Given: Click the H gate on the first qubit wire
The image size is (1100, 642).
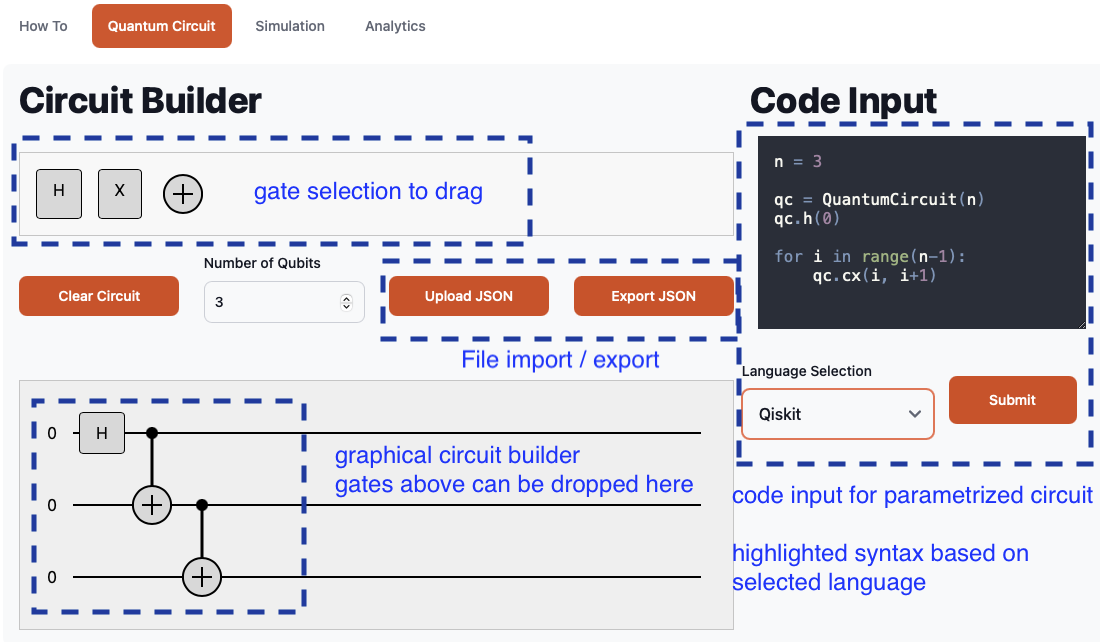Looking at the screenshot, I should click(101, 433).
